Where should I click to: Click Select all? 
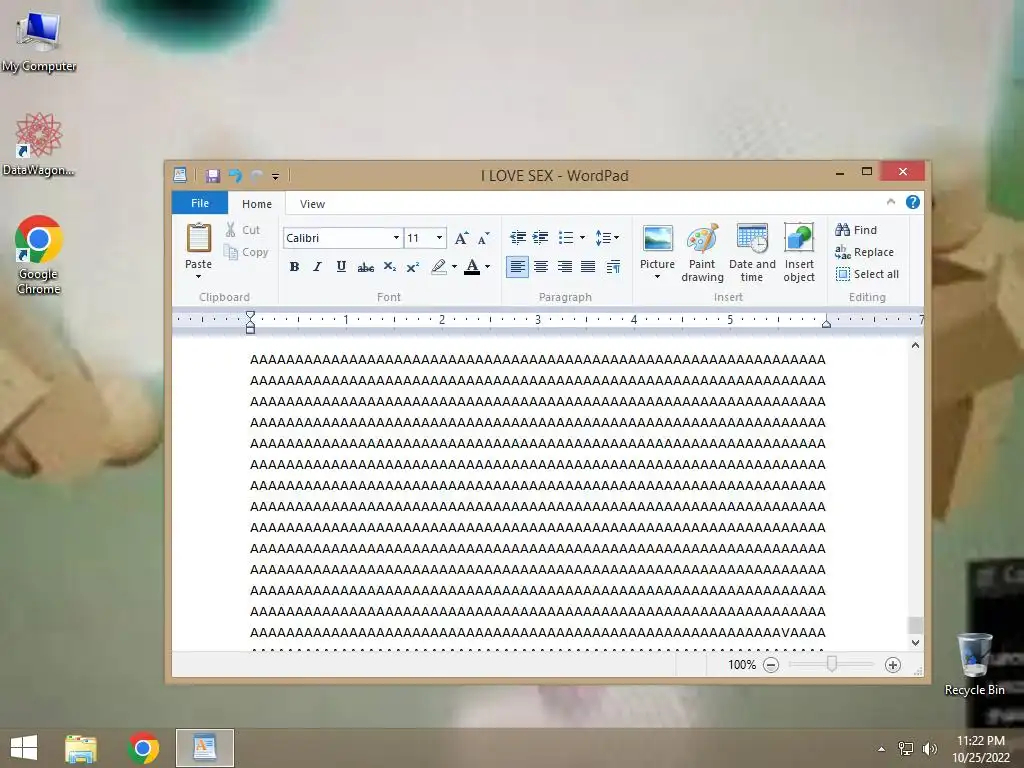click(867, 274)
